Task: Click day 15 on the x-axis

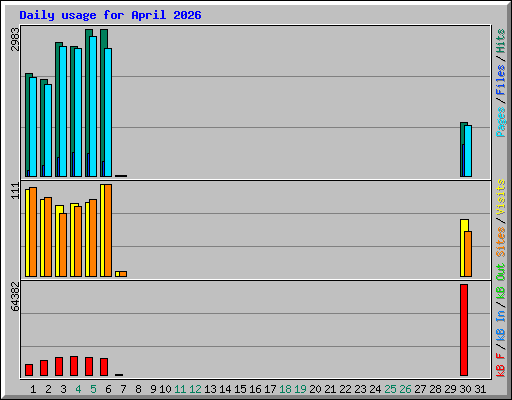Action: [x=240, y=389]
